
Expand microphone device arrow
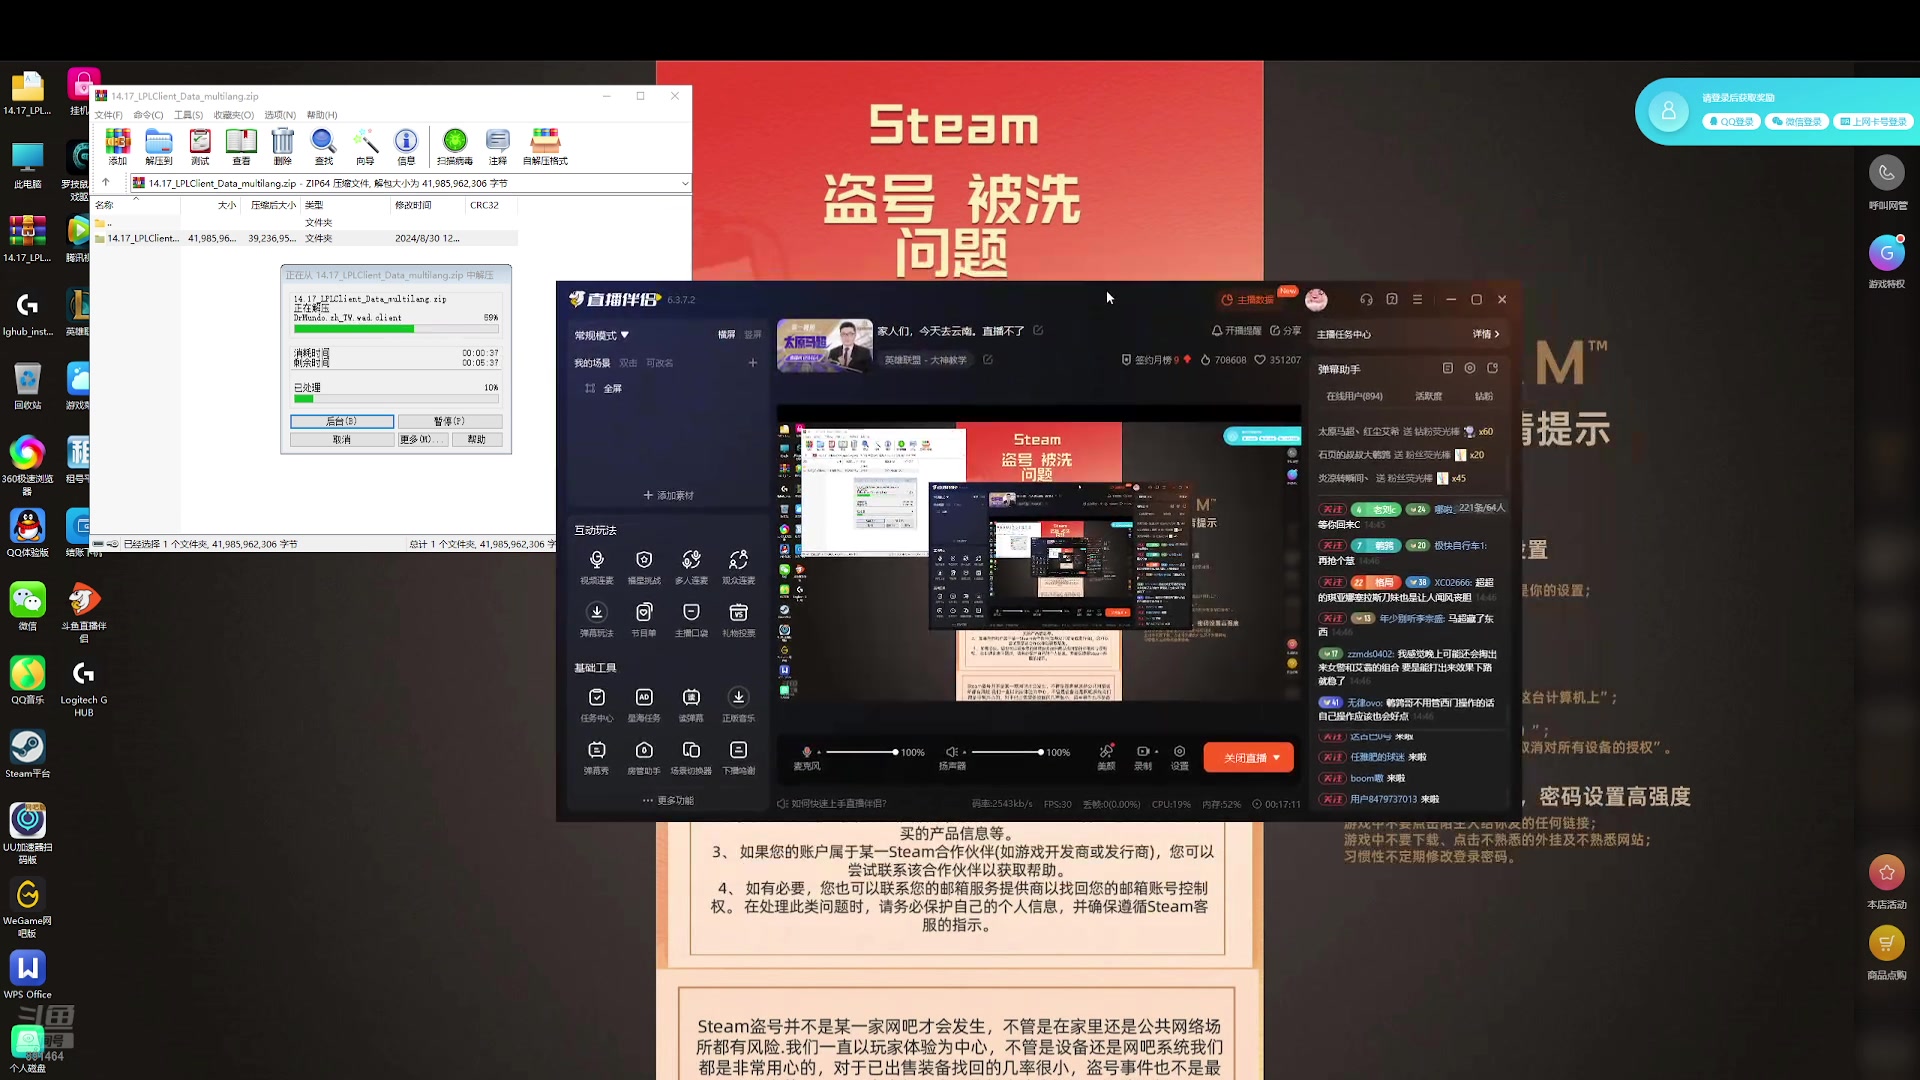[x=819, y=752]
